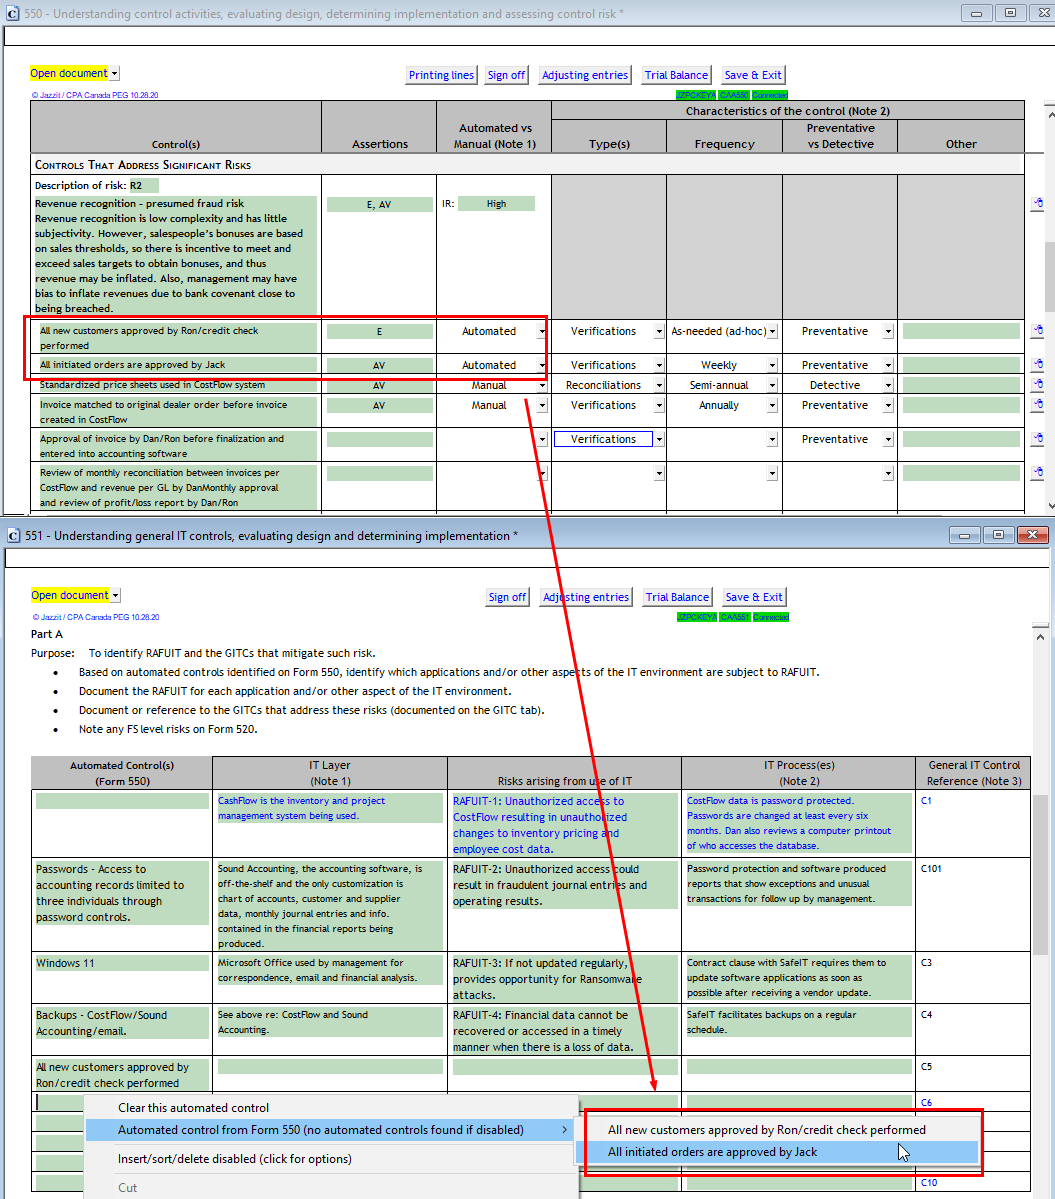Expand Manual dropdown for 'Invoice matched' row
The image size is (1055, 1199).
pyautogui.click(x=542, y=405)
